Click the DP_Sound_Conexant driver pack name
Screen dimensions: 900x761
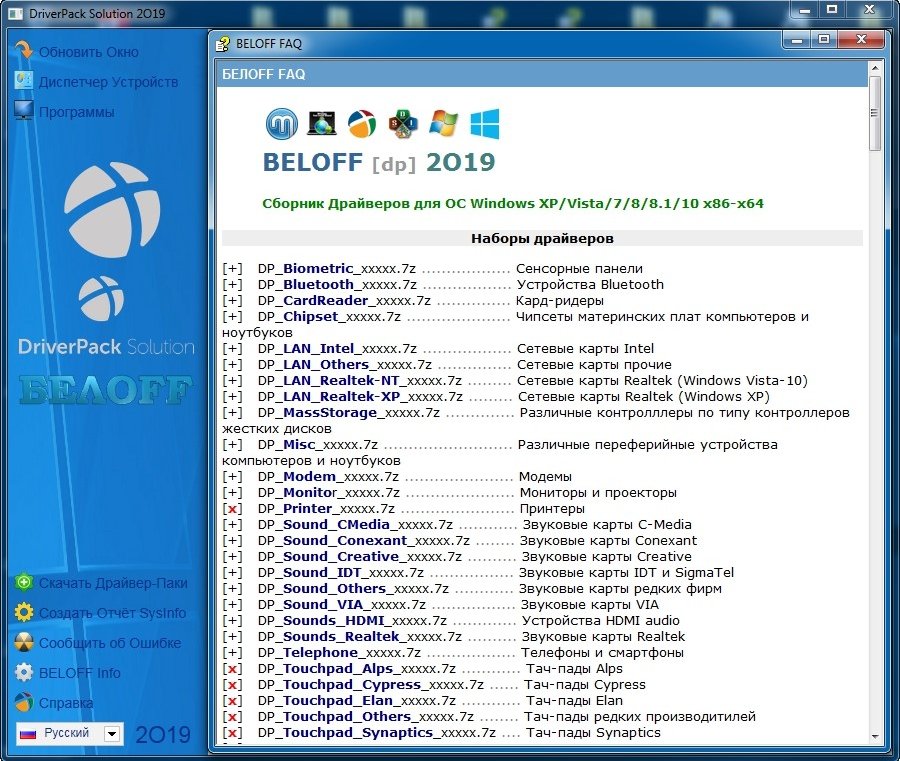click(x=364, y=541)
